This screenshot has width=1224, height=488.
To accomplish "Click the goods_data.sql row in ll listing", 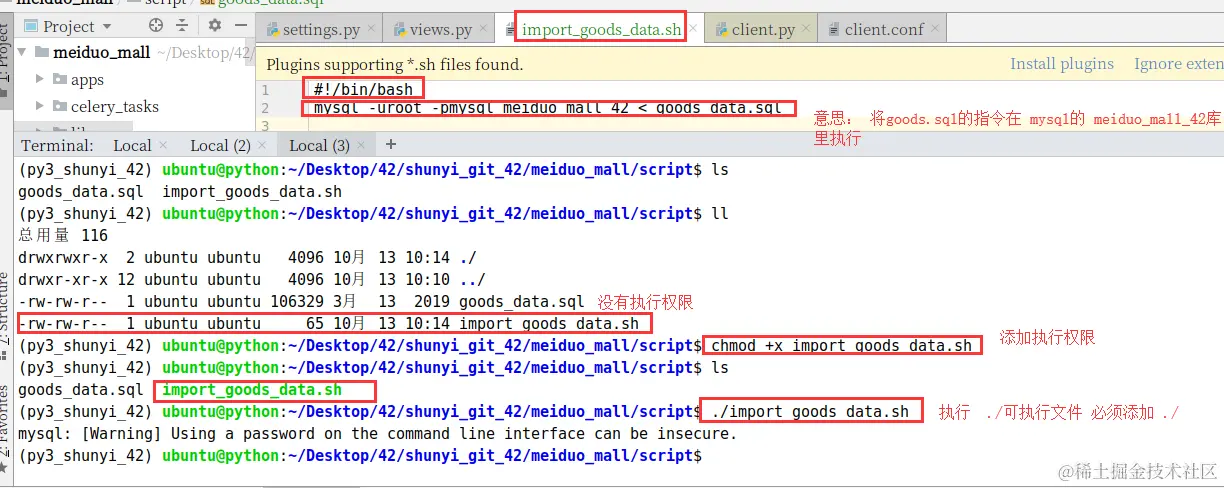I will pos(301,302).
